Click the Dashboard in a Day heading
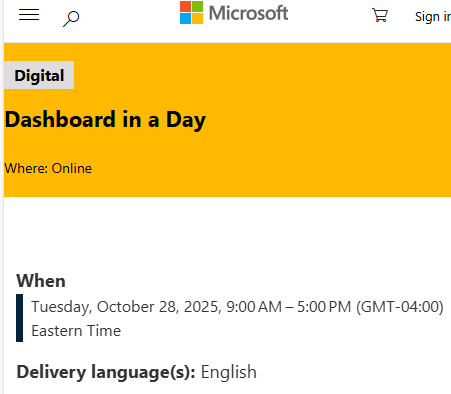451x394 pixels. pos(105,120)
